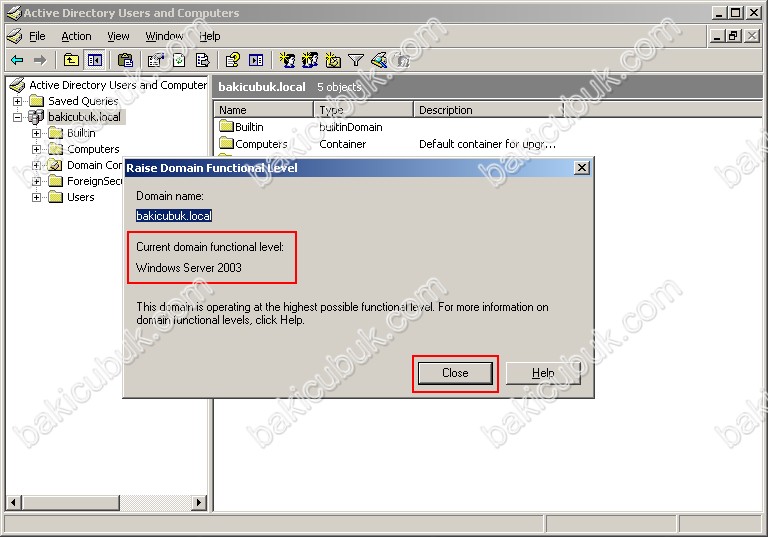The height and width of the screenshot is (537, 768).
Task: Click the tree pane scroll right arrow
Action: (199, 502)
